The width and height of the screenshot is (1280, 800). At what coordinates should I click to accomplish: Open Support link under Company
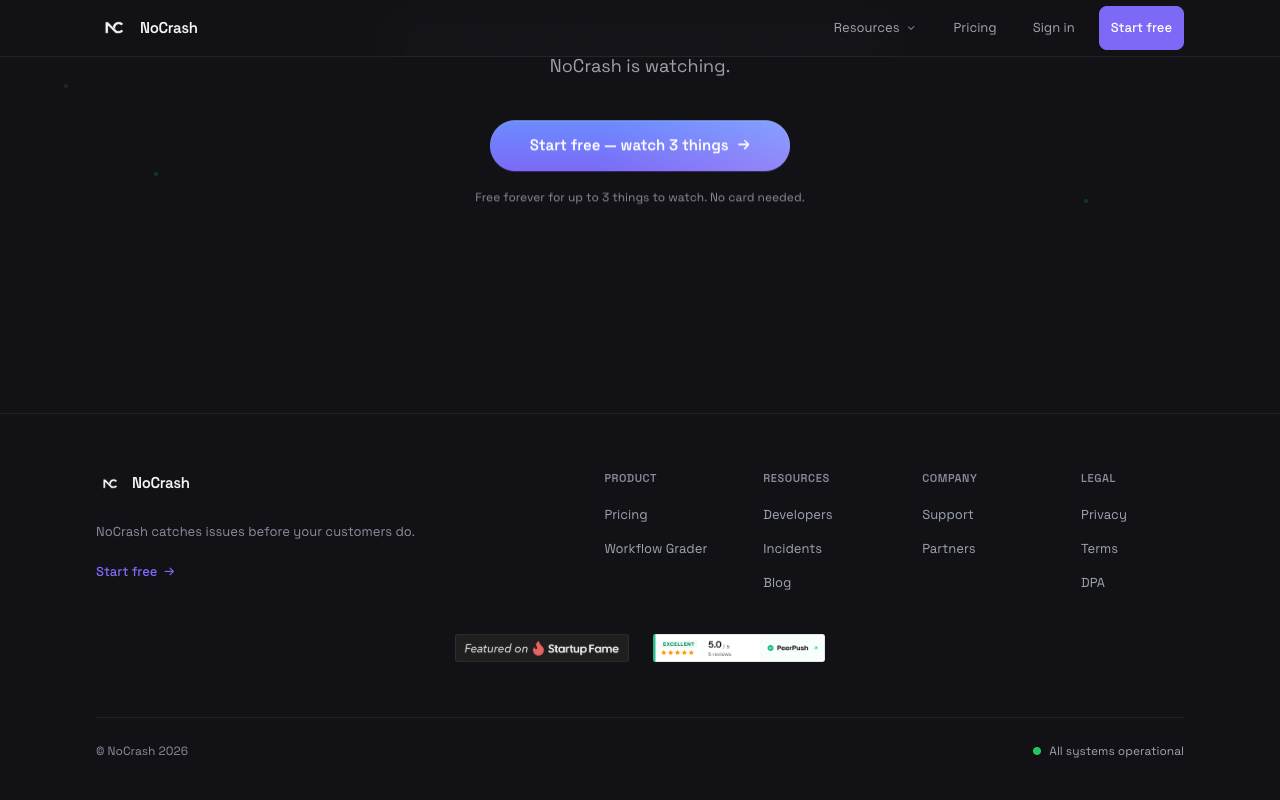[x=948, y=515]
